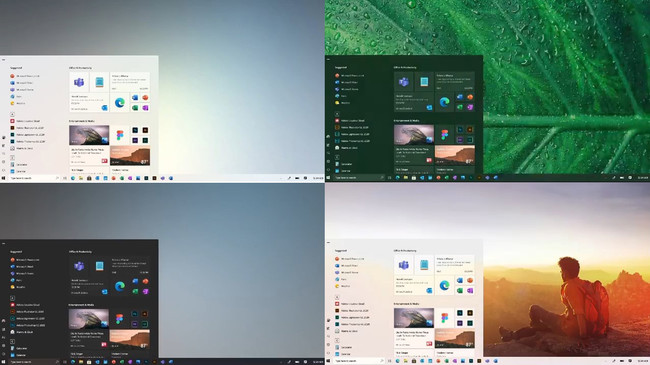Open the Excel small tile in the sunset hiker-desktop Start menu
Screen dimensions: 650x365
[460, 290]
